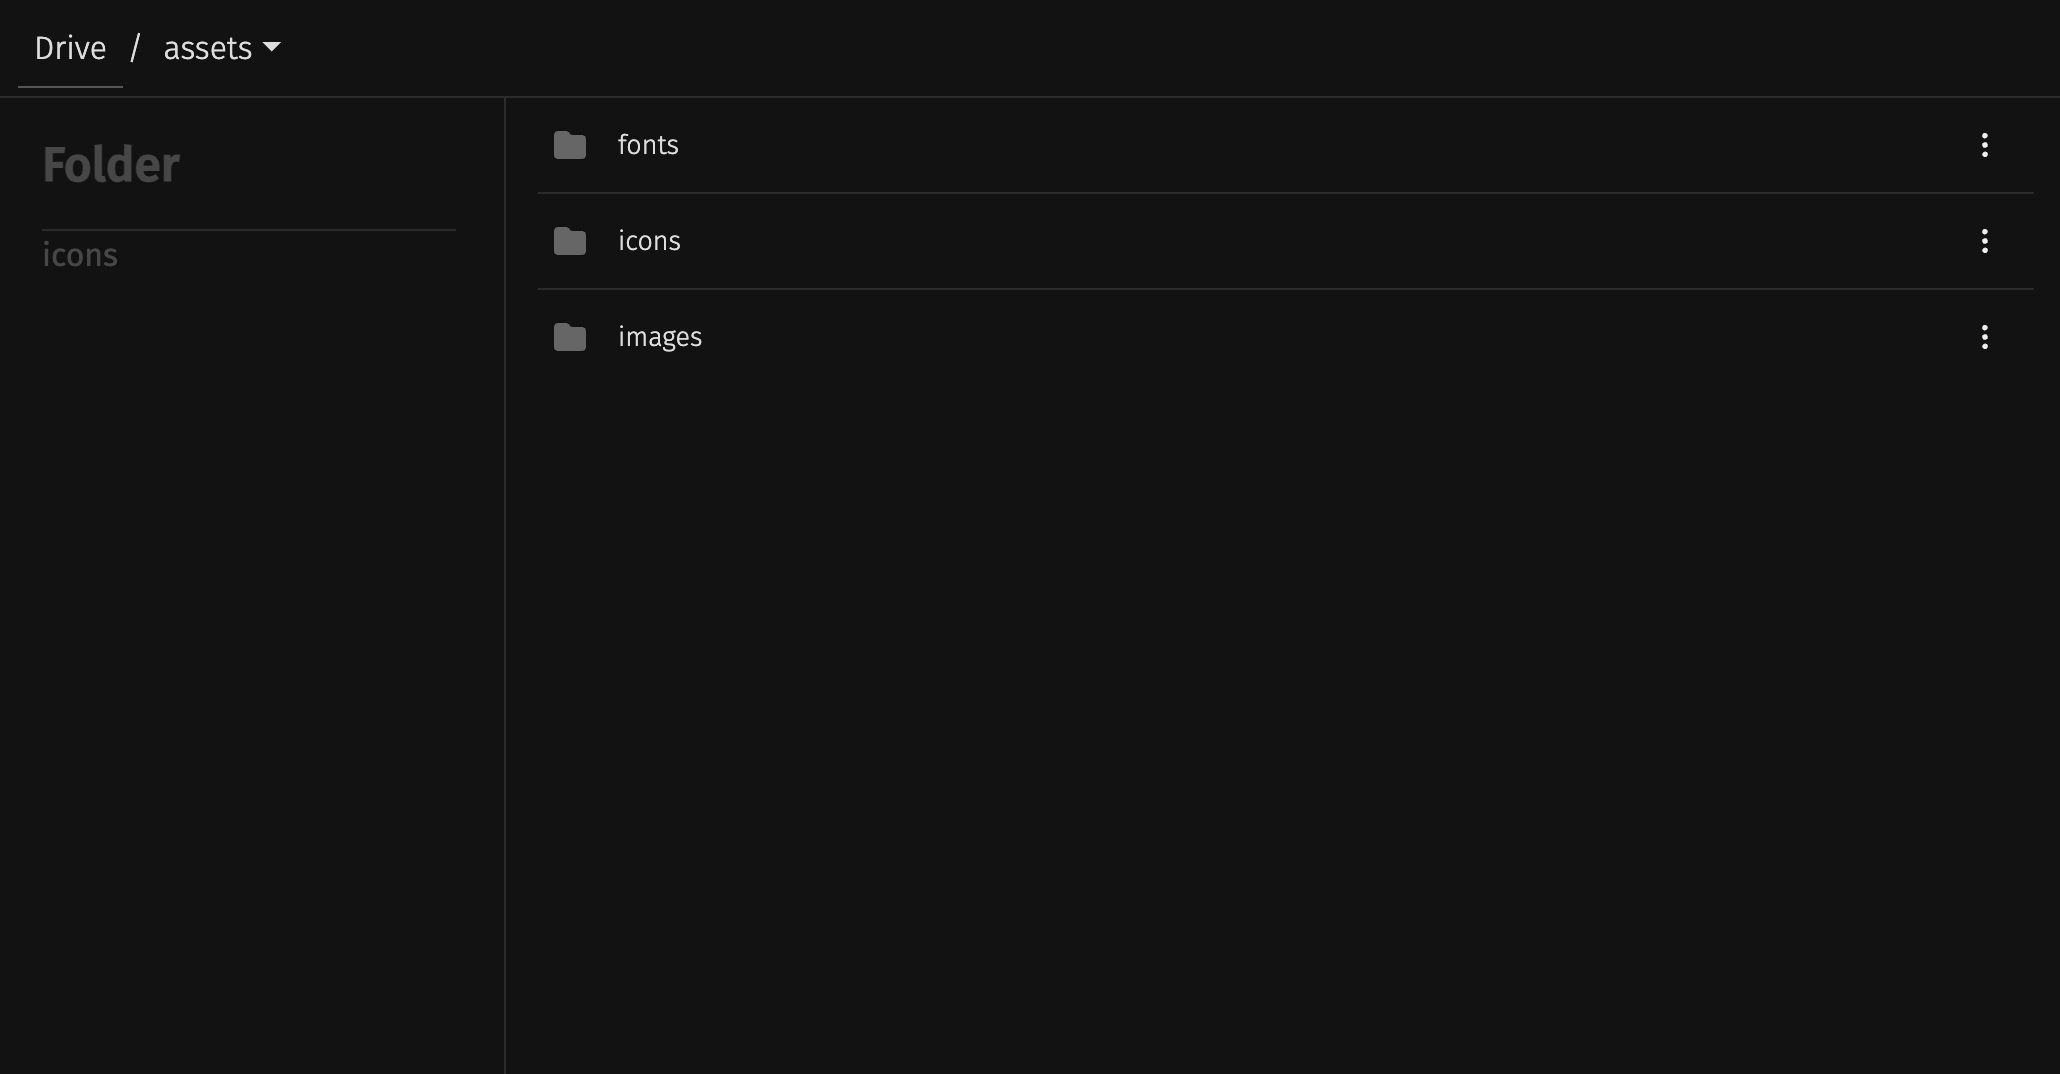Click the icons folder icon in list
The image size is (2060, 1074).
click(x=570, y=241)
